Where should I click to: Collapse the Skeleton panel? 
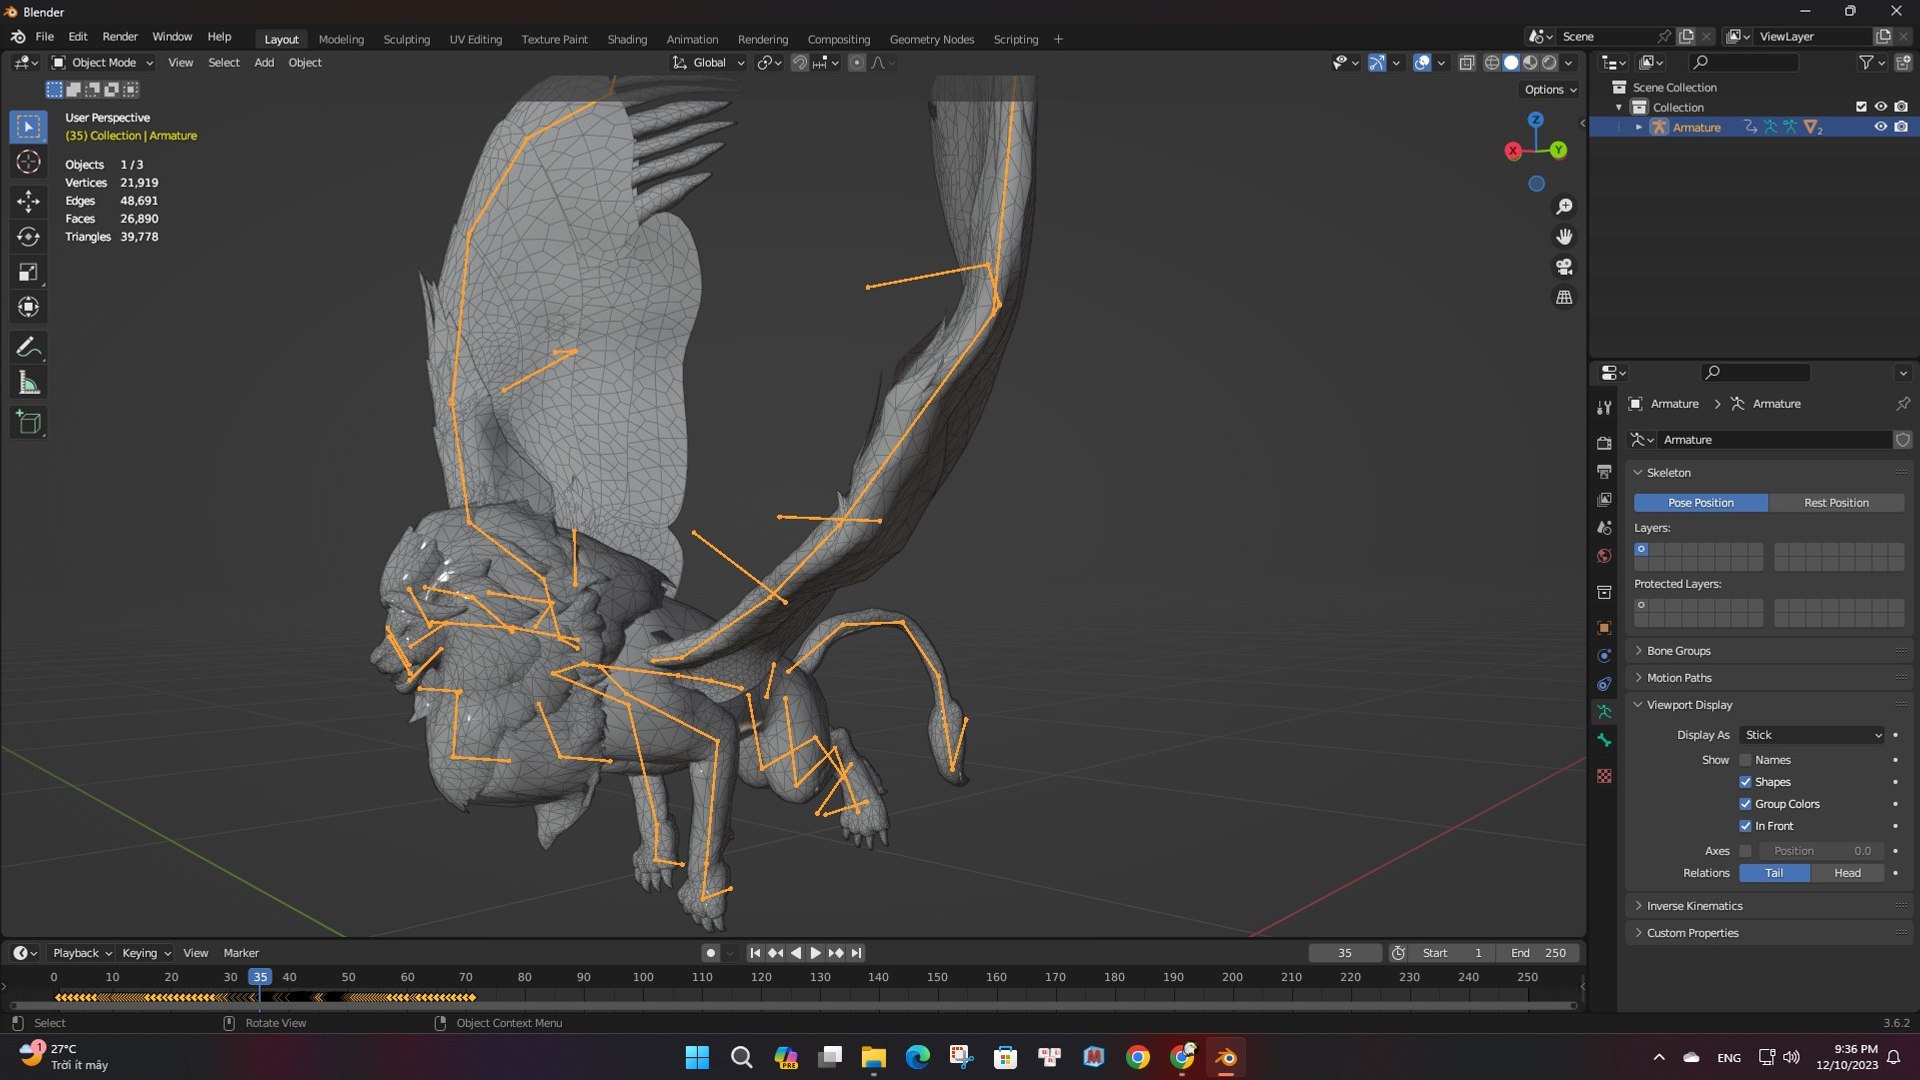point(1668,473)
